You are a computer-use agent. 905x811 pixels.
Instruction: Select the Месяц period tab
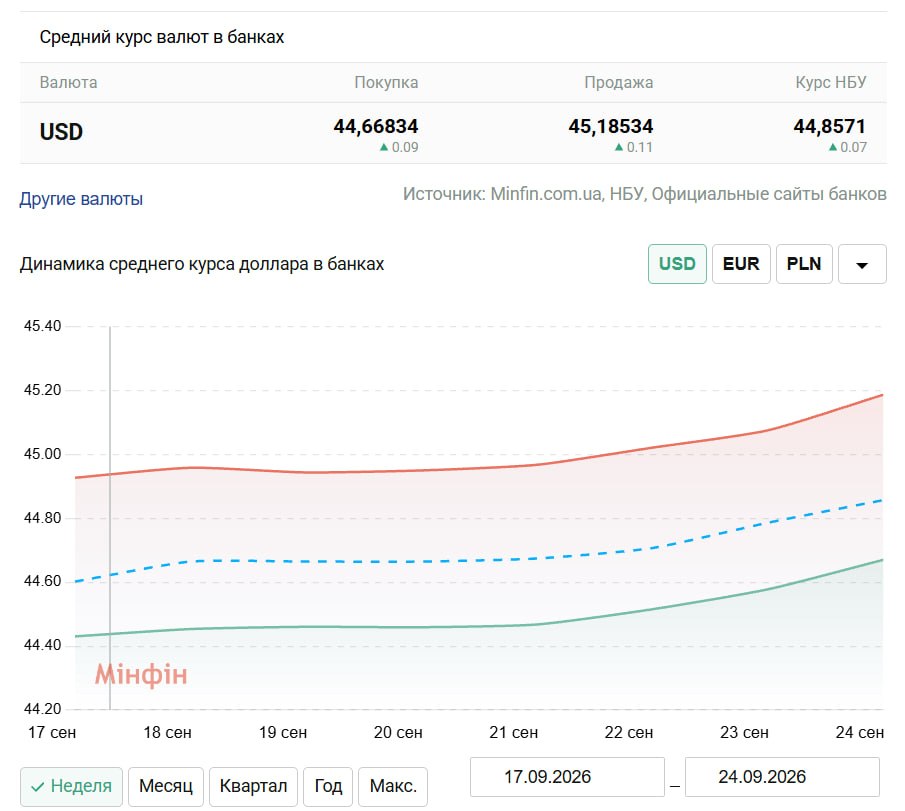tap(166, 786)
